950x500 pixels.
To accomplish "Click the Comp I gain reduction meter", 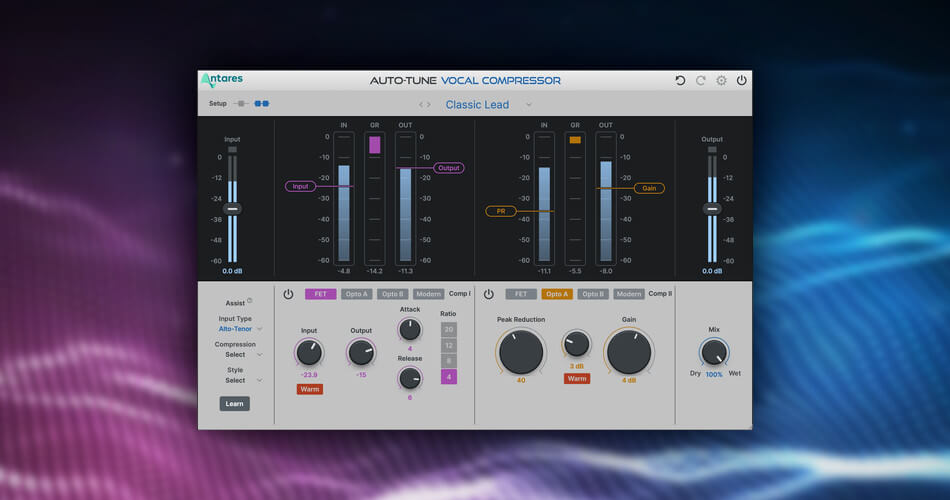I will coord(374,198).
